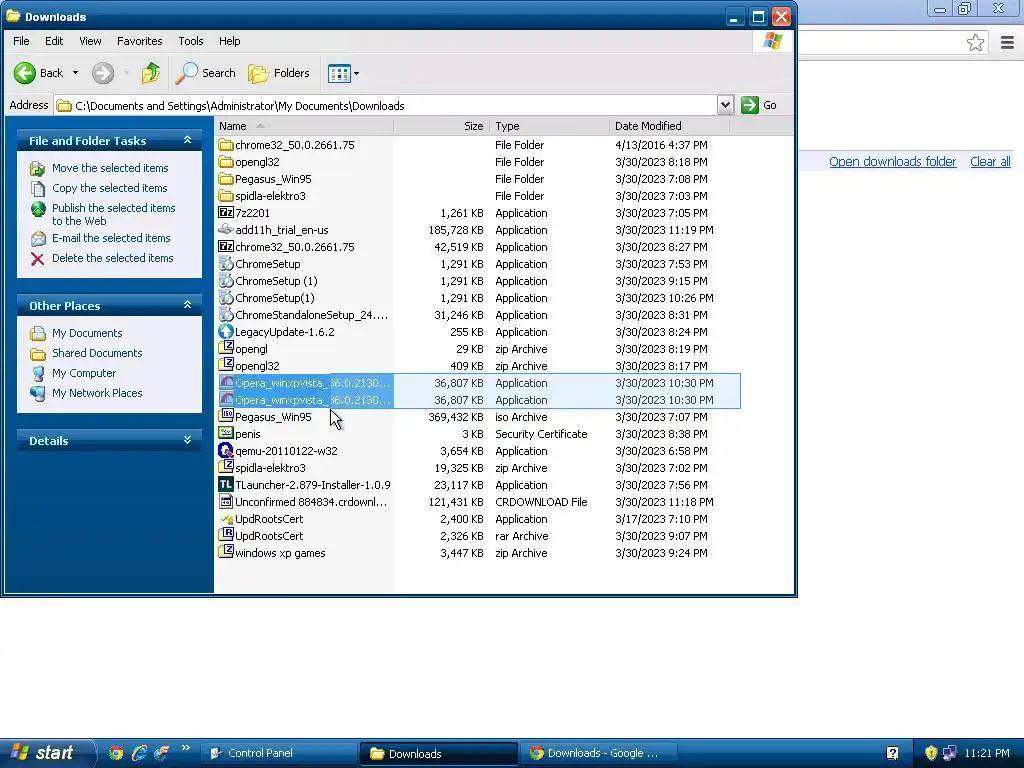
Task: Open the Search magnifier toolbar button
Action: pyautogui.click(x=205, y=73)
